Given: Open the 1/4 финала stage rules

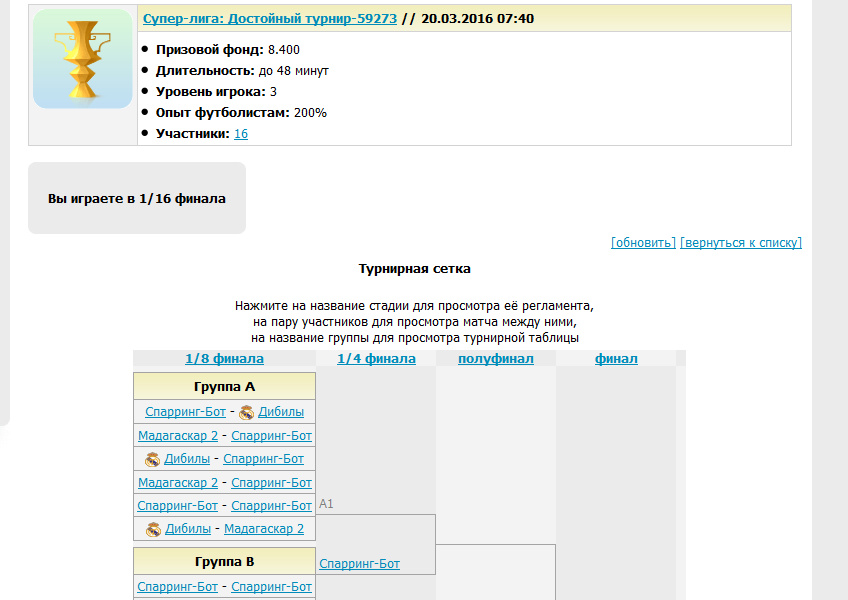Looking at the screenshot, I should (x=376, y=359).
